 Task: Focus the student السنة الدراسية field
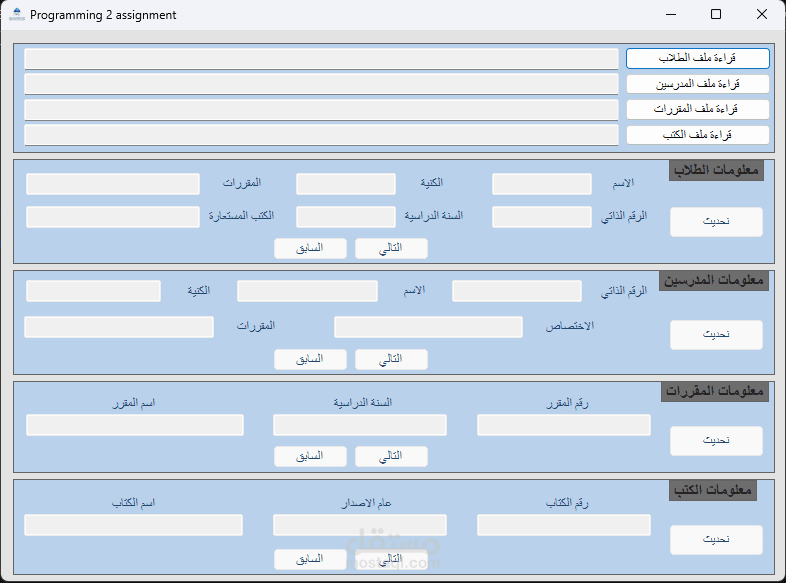(x=346, y=217)
